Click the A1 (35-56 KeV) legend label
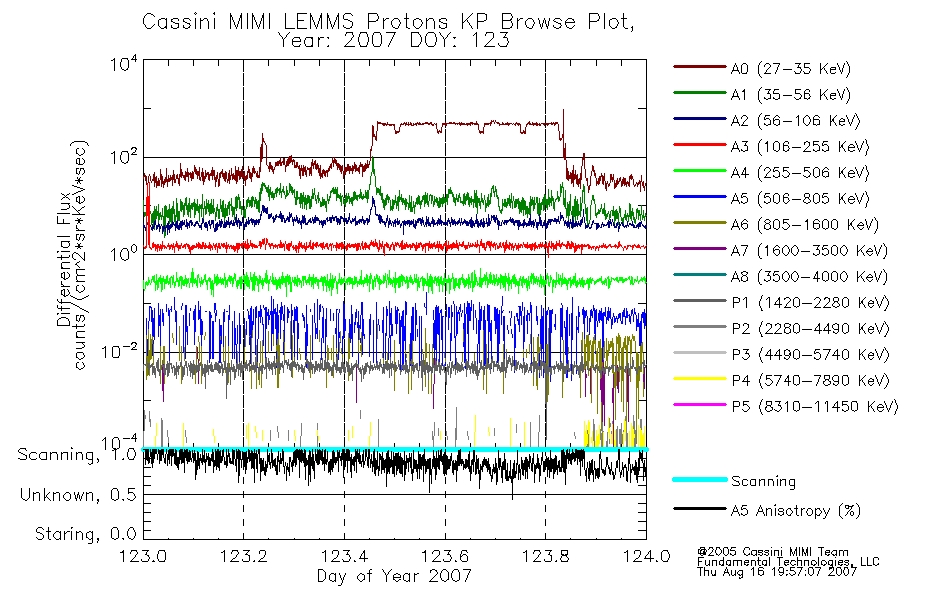Viewport: 950px width, 600px height. tap(791, 95)
